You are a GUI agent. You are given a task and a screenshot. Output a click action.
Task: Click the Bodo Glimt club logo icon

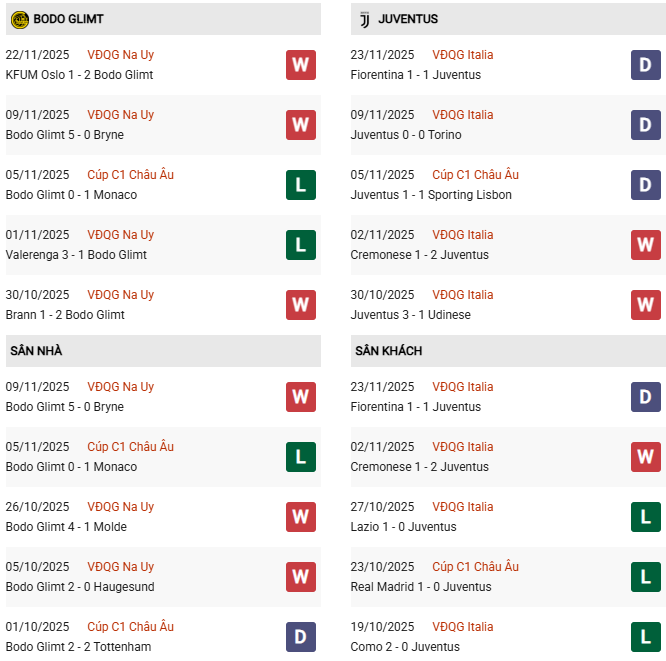(17, 19)
